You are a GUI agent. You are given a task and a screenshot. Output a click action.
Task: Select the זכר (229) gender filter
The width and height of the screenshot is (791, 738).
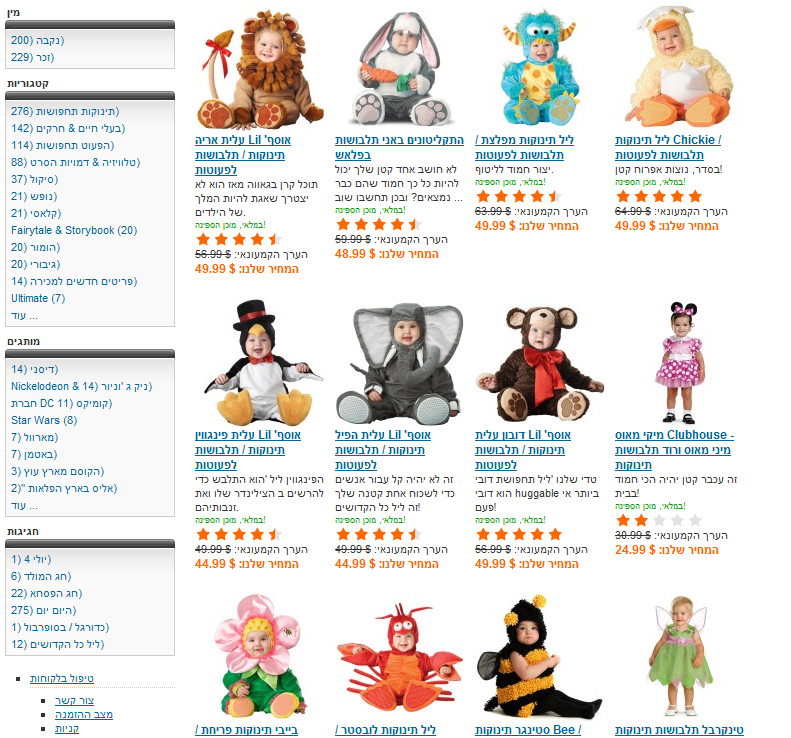point(32,58)
